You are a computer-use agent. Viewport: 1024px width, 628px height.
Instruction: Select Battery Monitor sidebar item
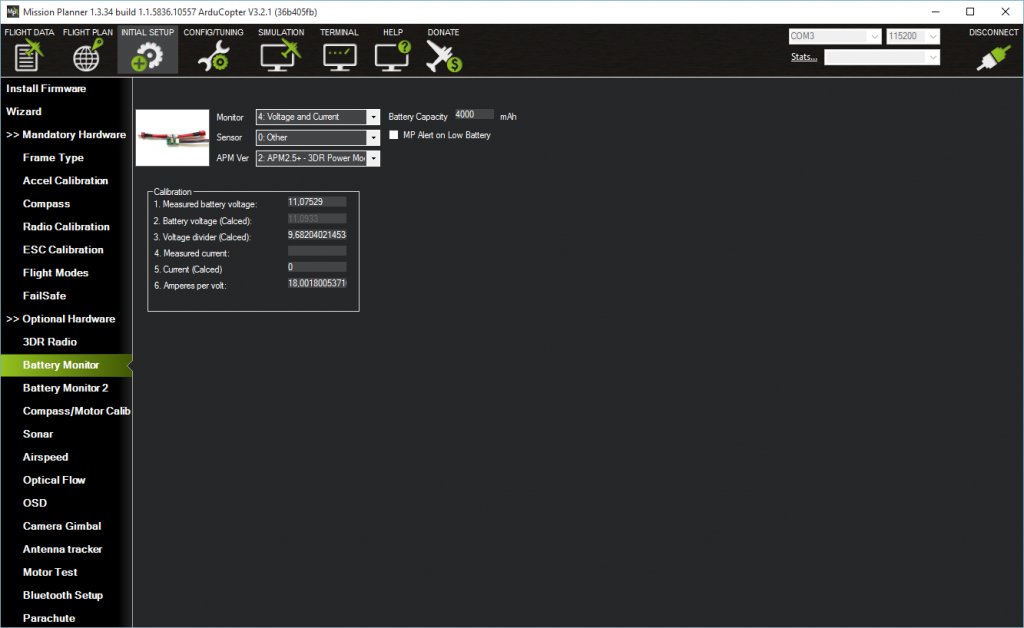[65, 365]
